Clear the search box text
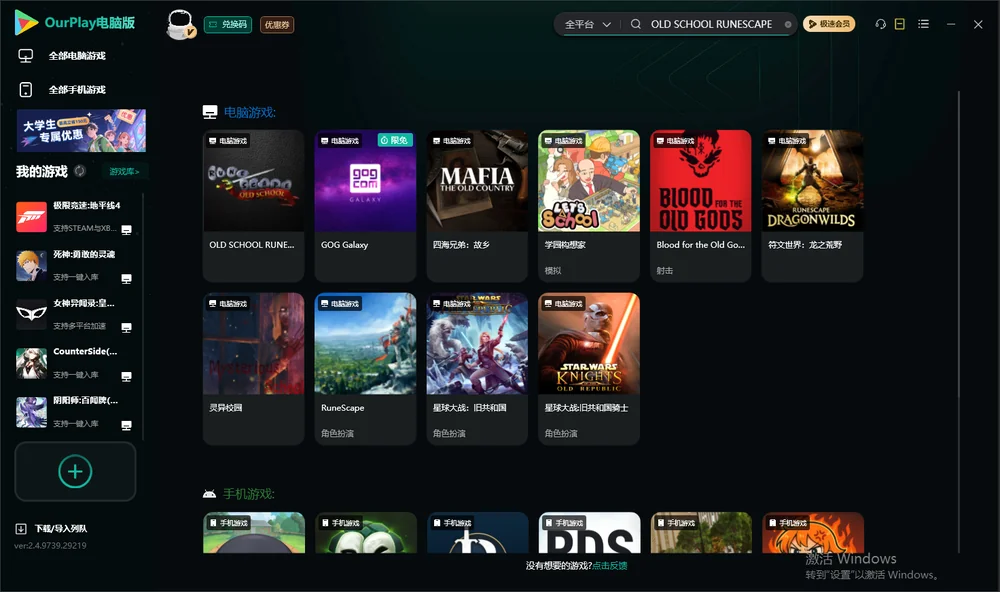The height and width of the screenshot is (592, 1000). (x=788, y=24)
